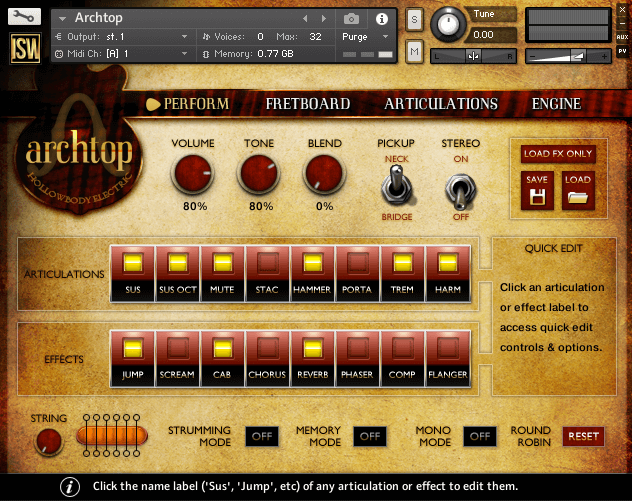Select the next instrument arrow

coord(324,18)
